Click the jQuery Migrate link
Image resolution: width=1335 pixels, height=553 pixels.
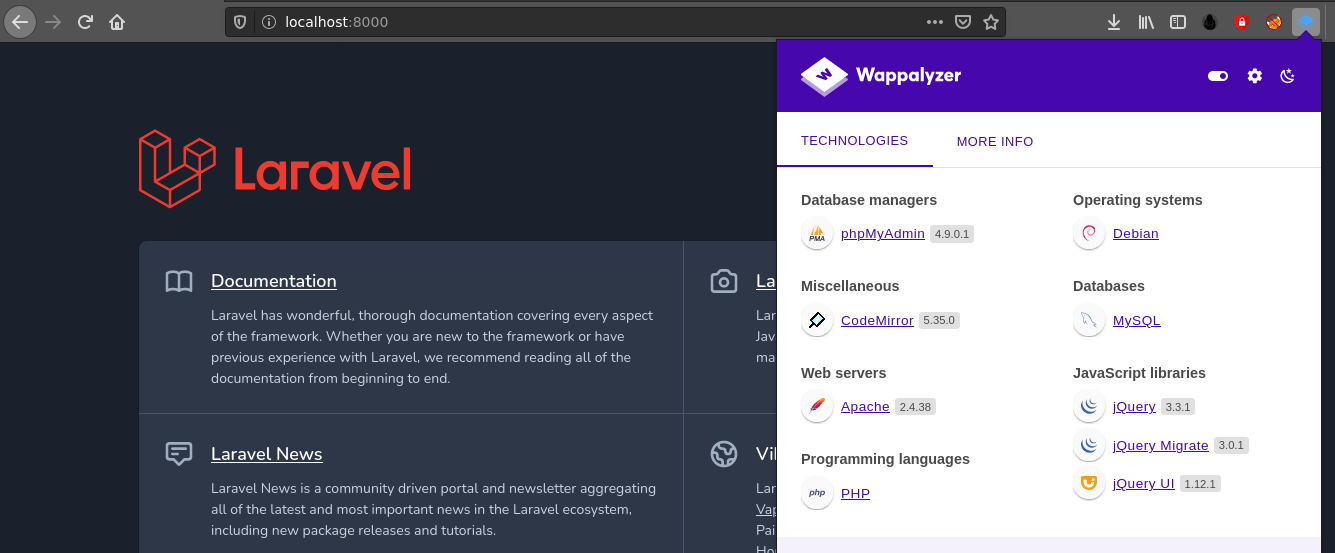[1160, 446]
